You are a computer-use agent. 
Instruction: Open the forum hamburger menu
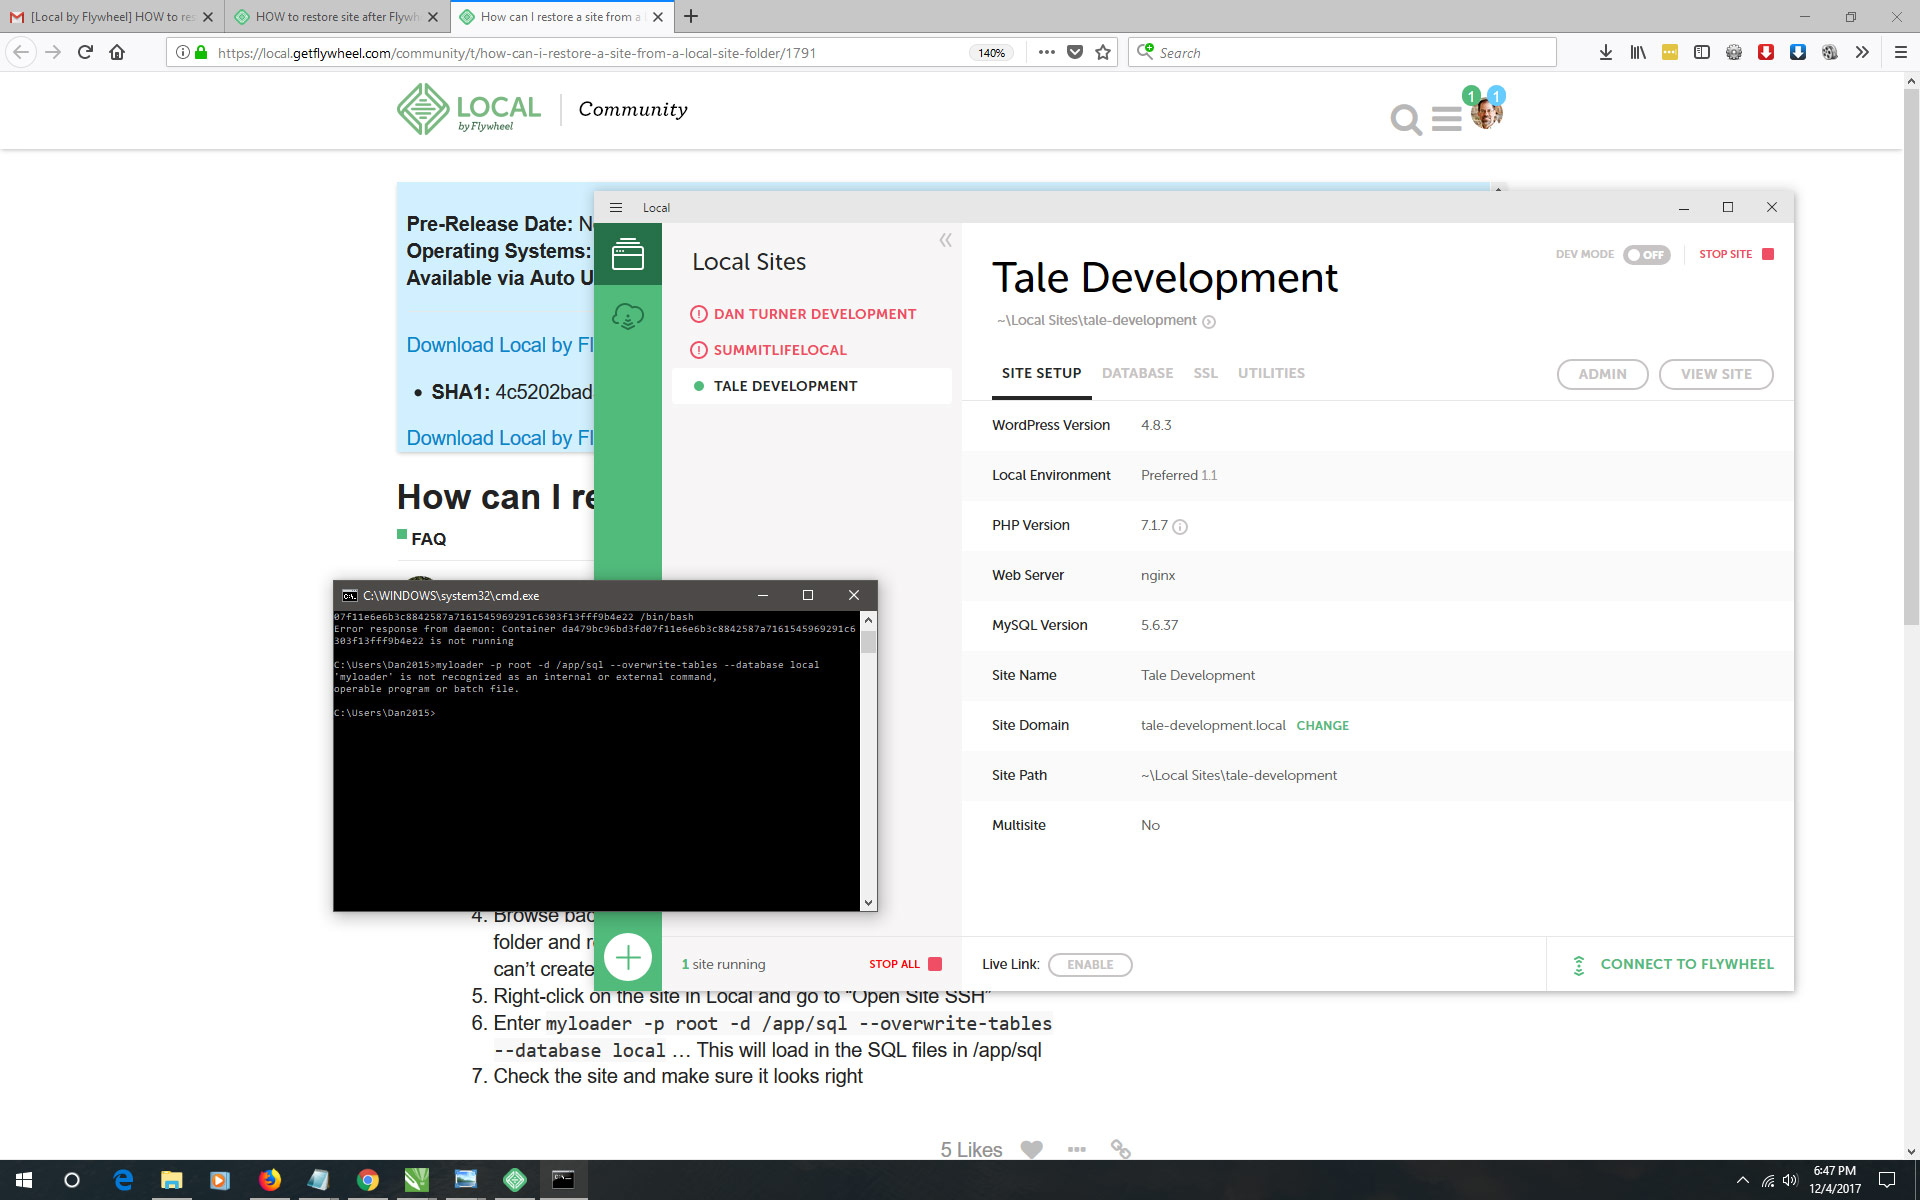[1446, 120]
